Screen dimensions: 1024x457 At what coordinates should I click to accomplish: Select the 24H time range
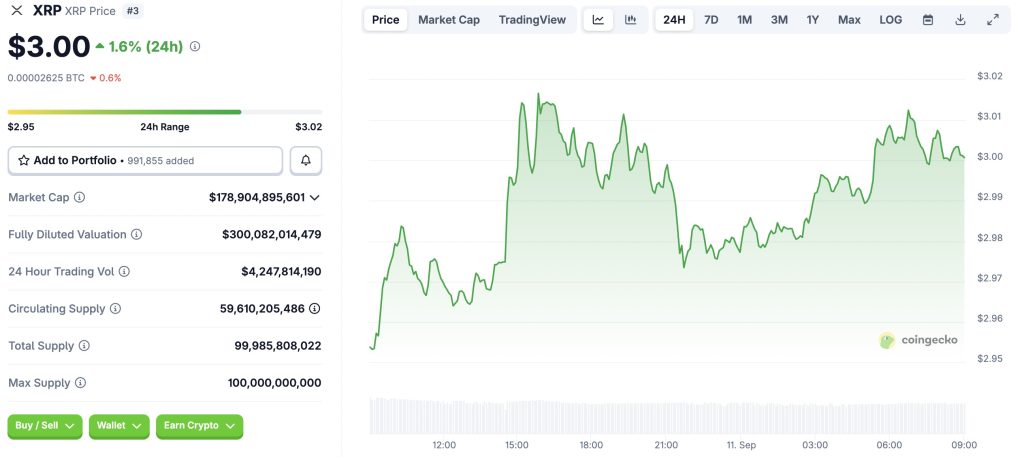tap(674, 20)
